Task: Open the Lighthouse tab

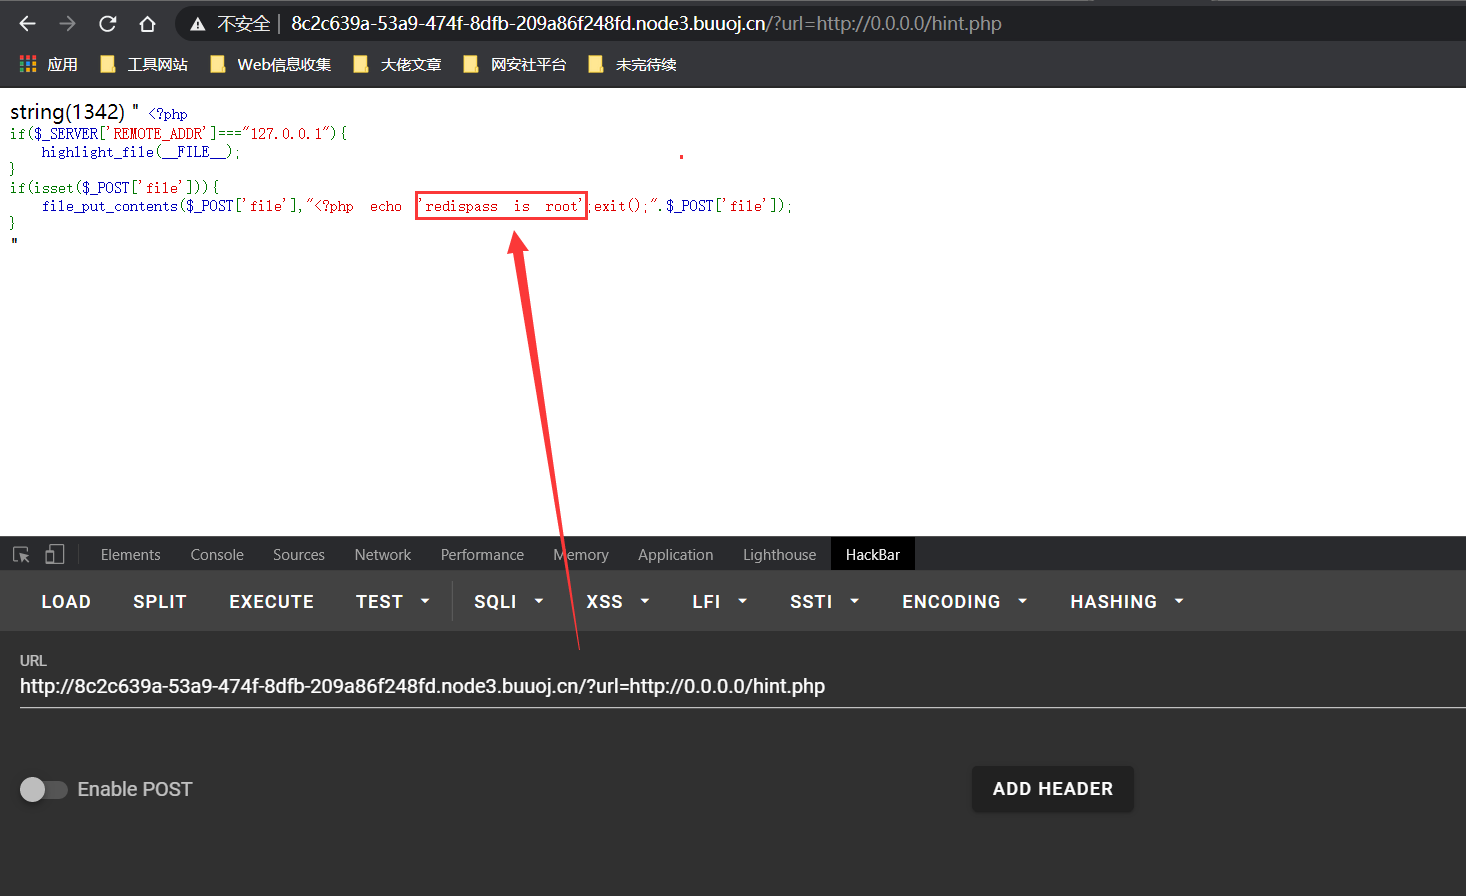Action: pos(779,554)
